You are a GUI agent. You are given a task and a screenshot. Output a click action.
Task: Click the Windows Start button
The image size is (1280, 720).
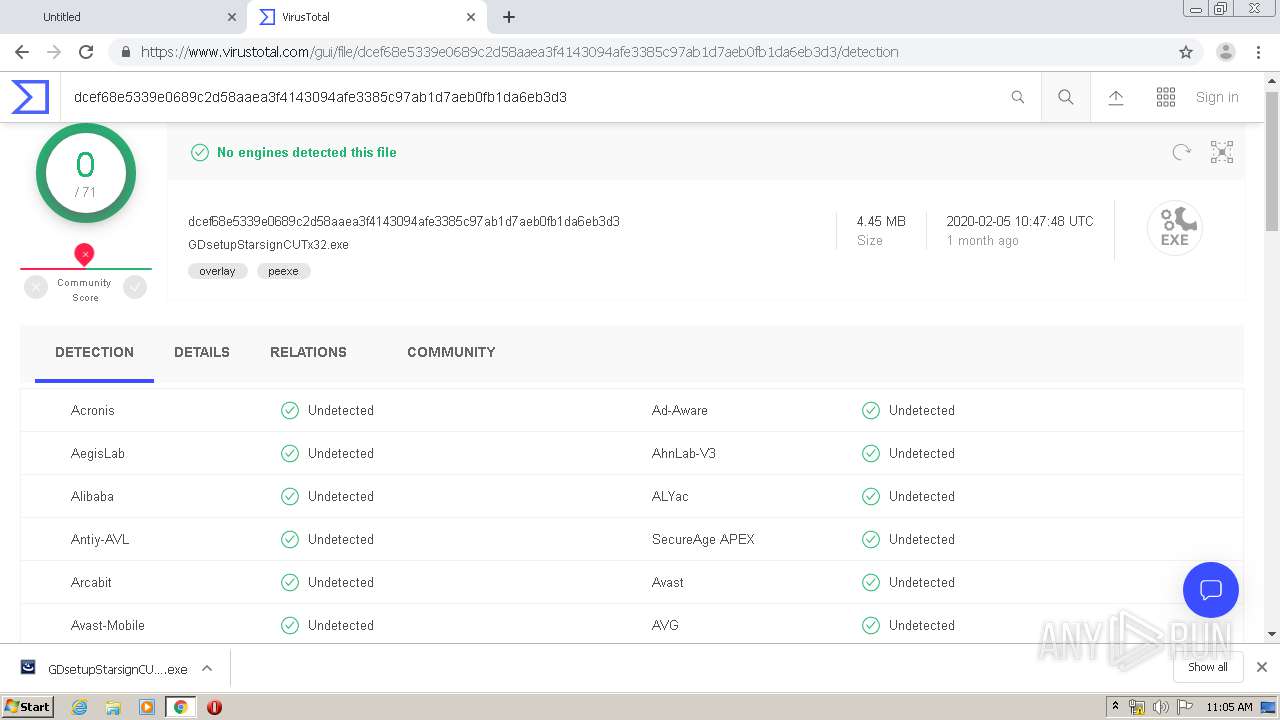pyautogui.click(x=28, y=707)
